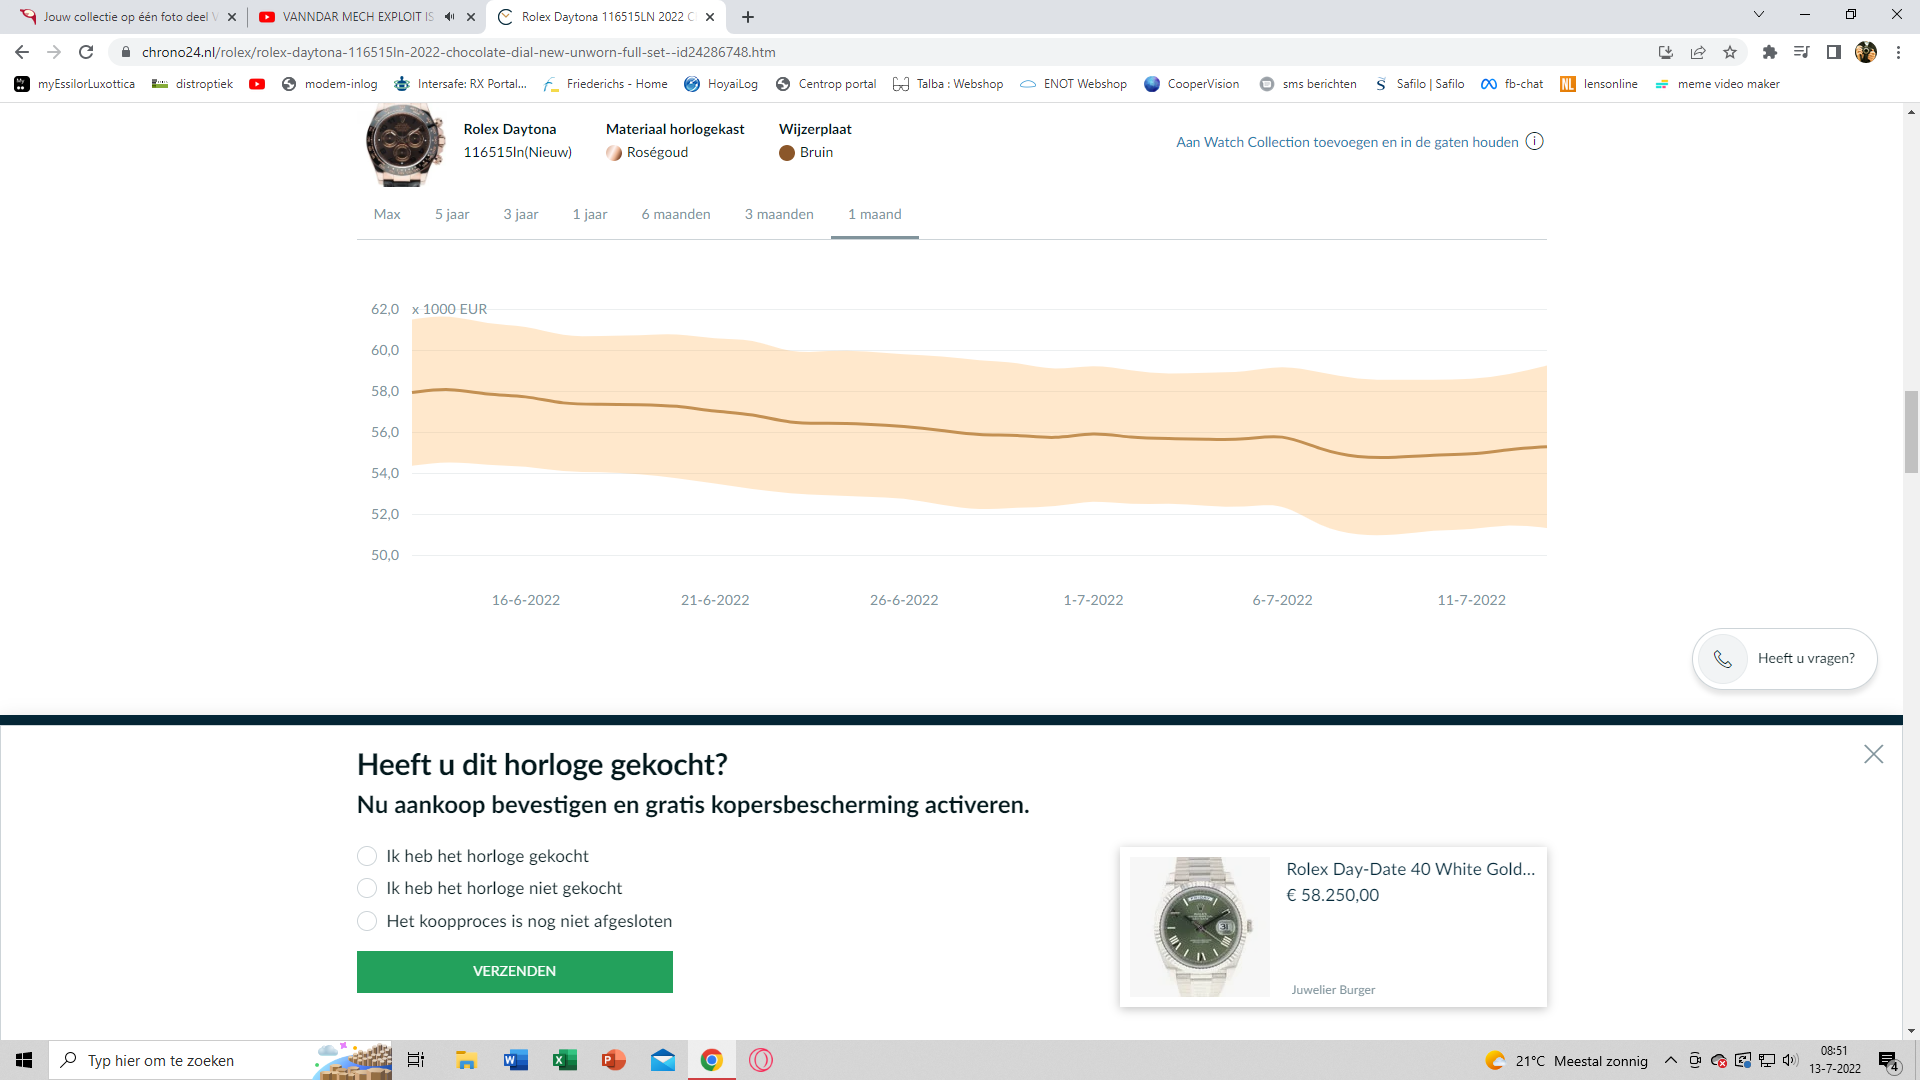Show the 1 jaar price range
This screenshot has height=1080, width=1920.
tap(590, 214)
